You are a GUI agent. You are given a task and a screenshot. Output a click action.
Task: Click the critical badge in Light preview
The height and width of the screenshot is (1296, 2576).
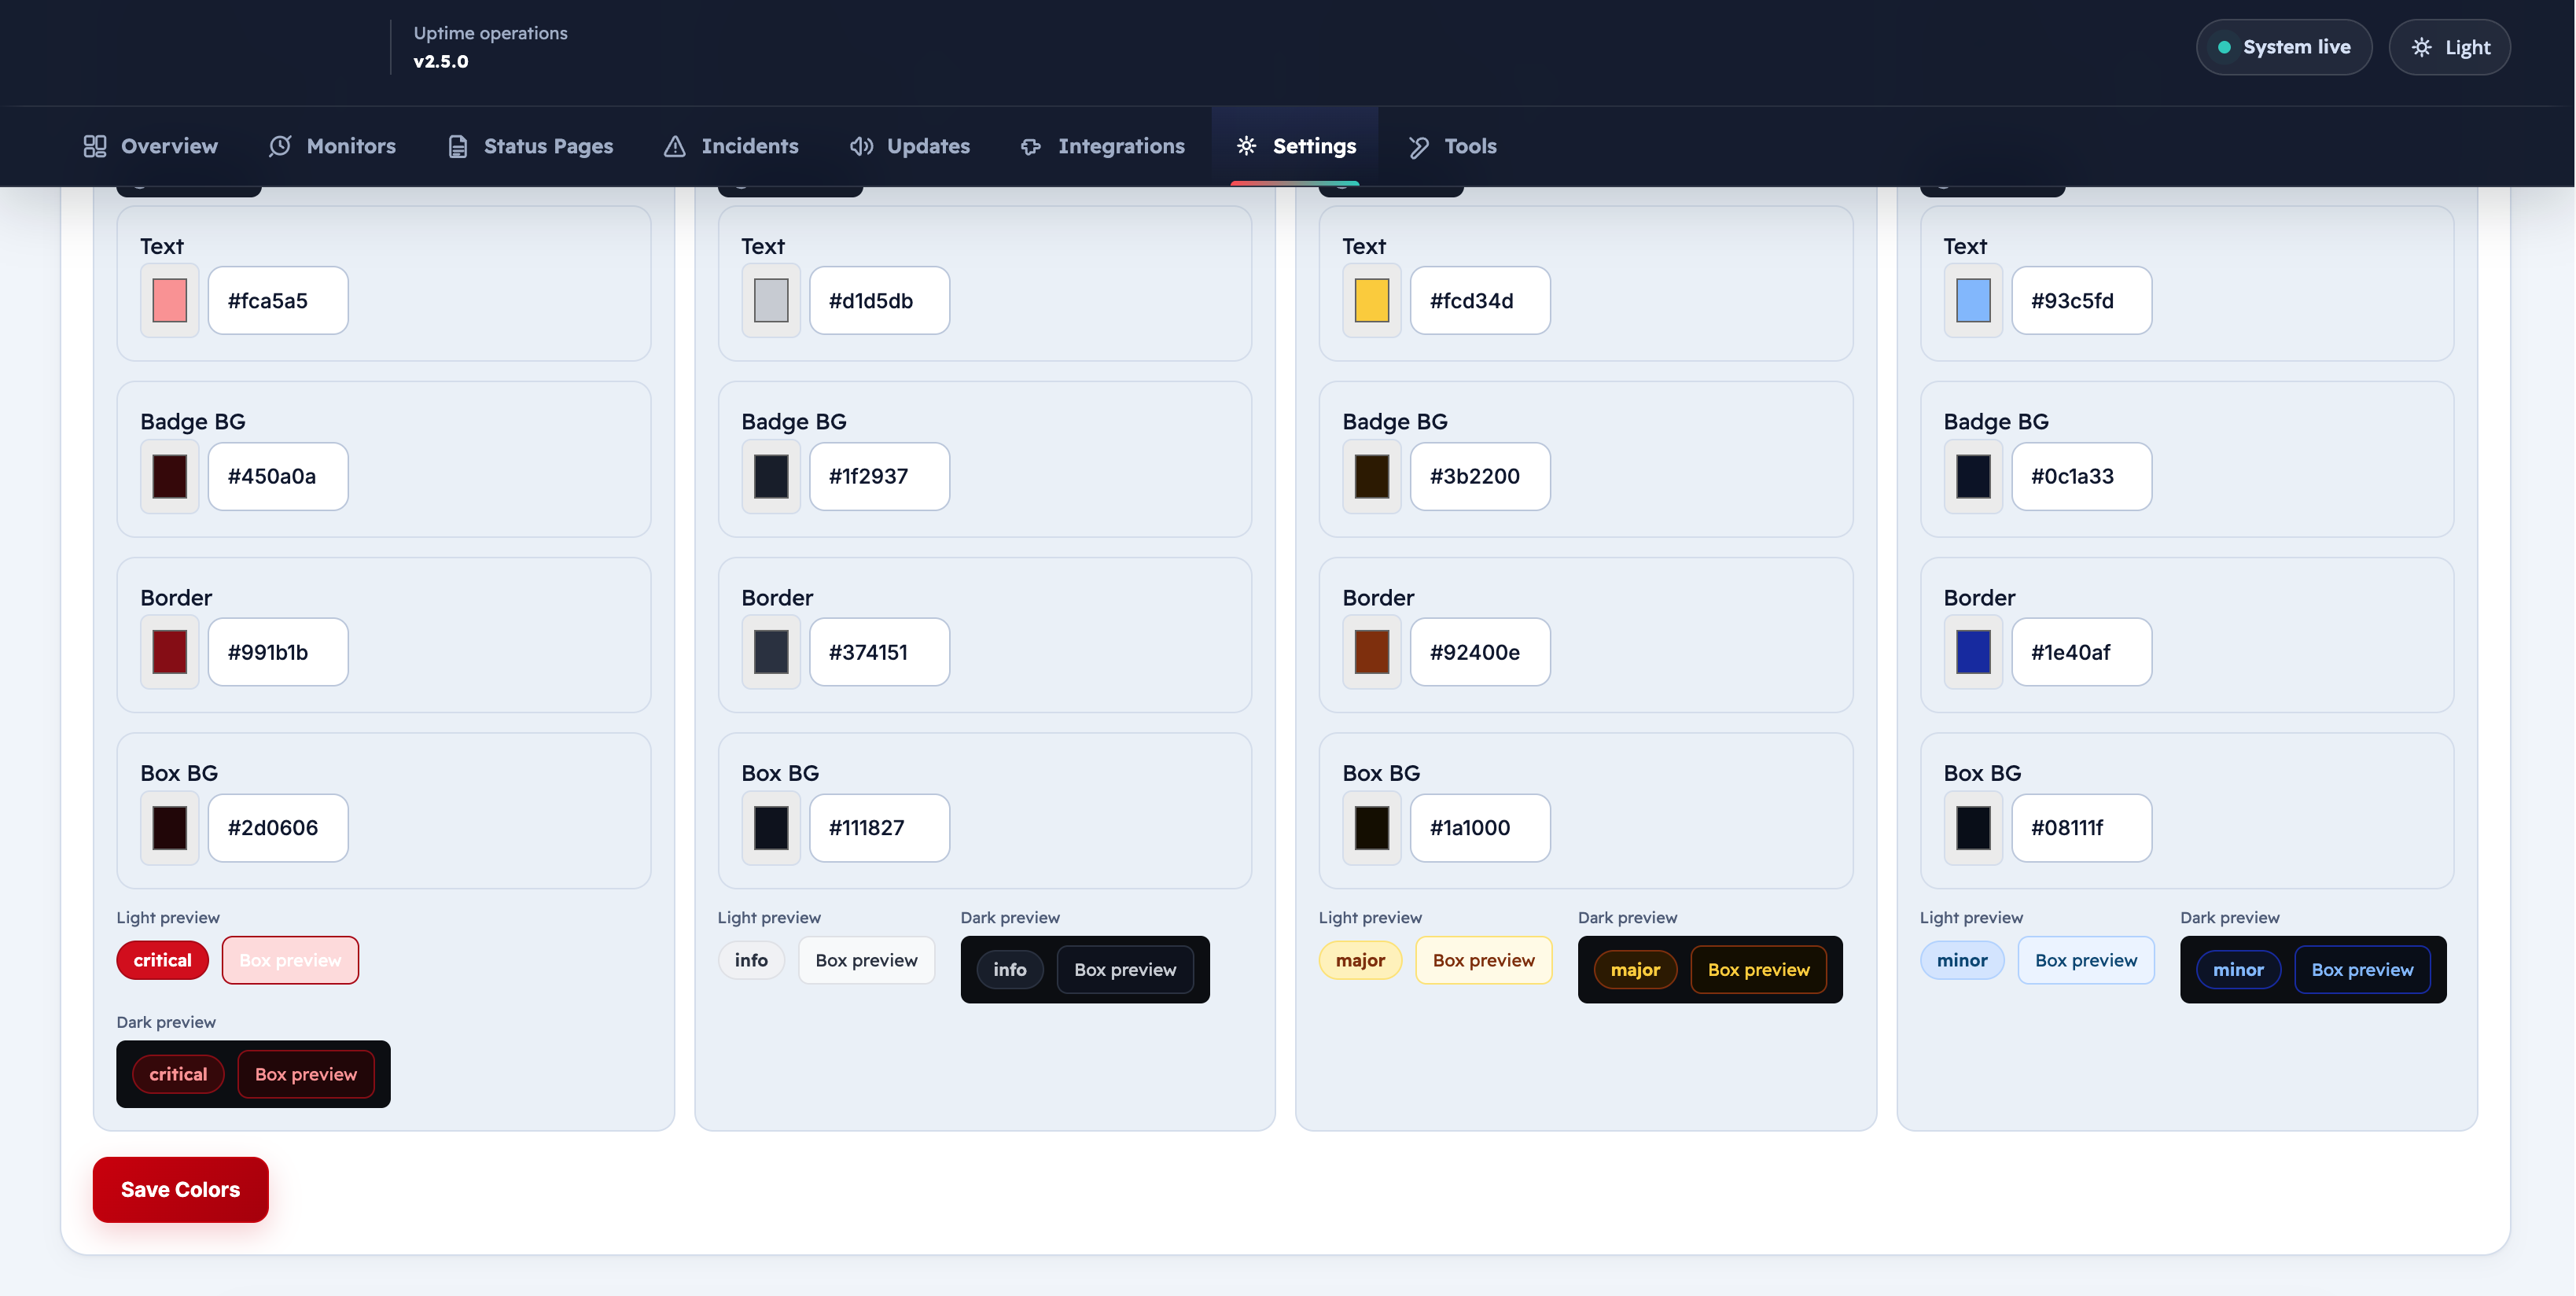tap(162, 960)
